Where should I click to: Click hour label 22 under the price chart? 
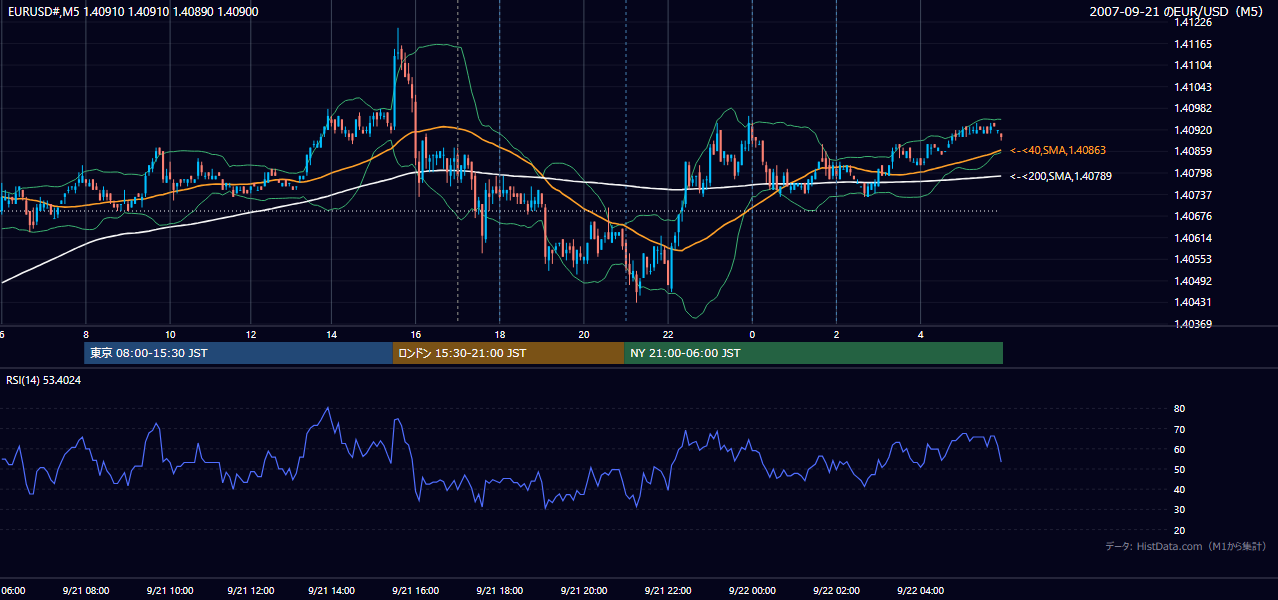coord(668,334)
